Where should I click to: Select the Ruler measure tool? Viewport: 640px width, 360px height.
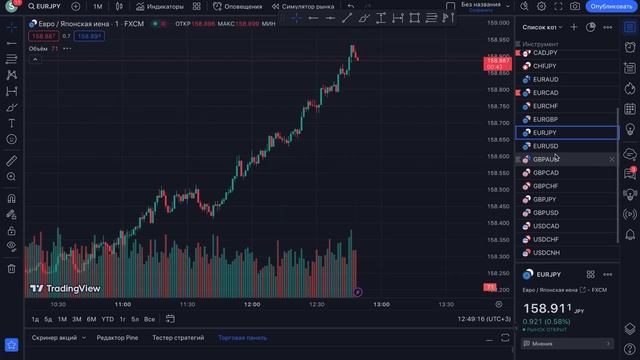(x=11, y=160)
